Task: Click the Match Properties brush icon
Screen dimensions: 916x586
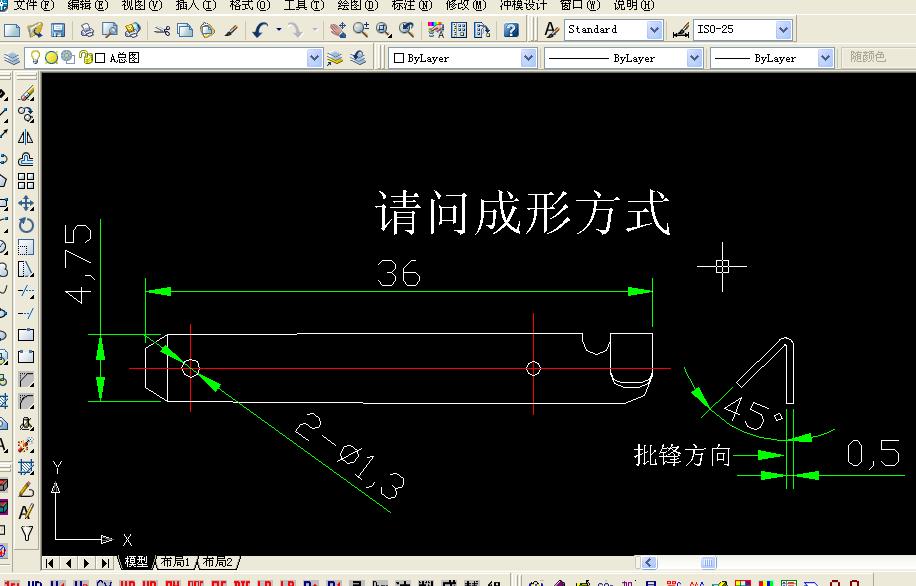Action: click(231, 30)
